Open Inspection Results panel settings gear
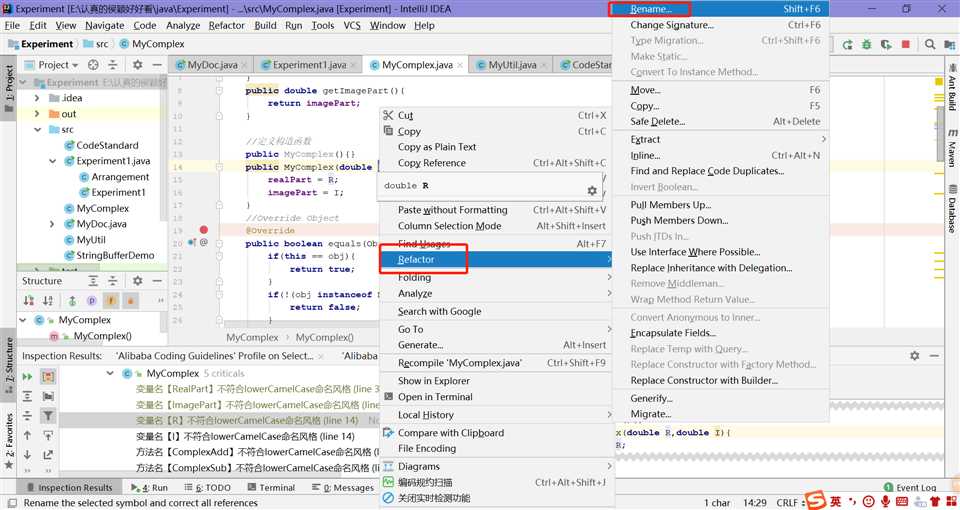The image size is (960, 510). (x=915, y=356)
